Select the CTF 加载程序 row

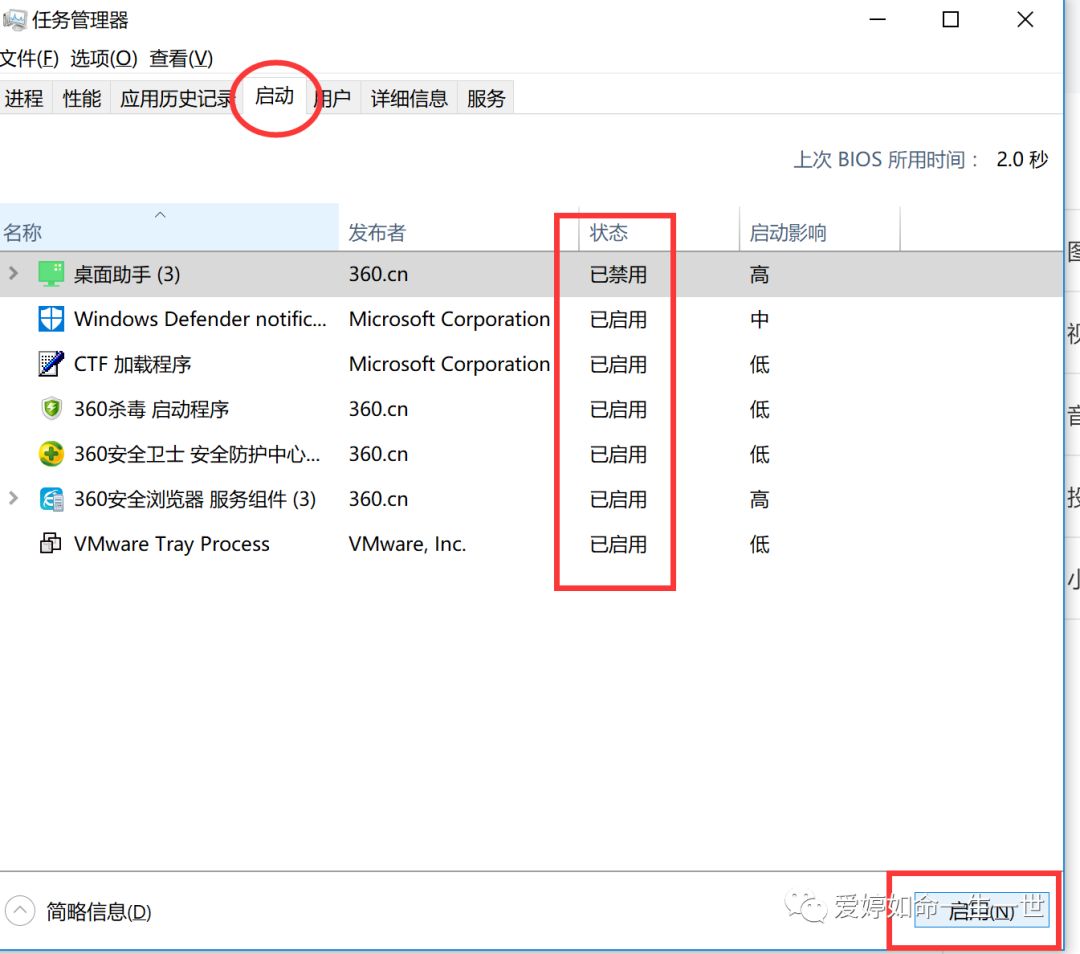click(531, 364)
